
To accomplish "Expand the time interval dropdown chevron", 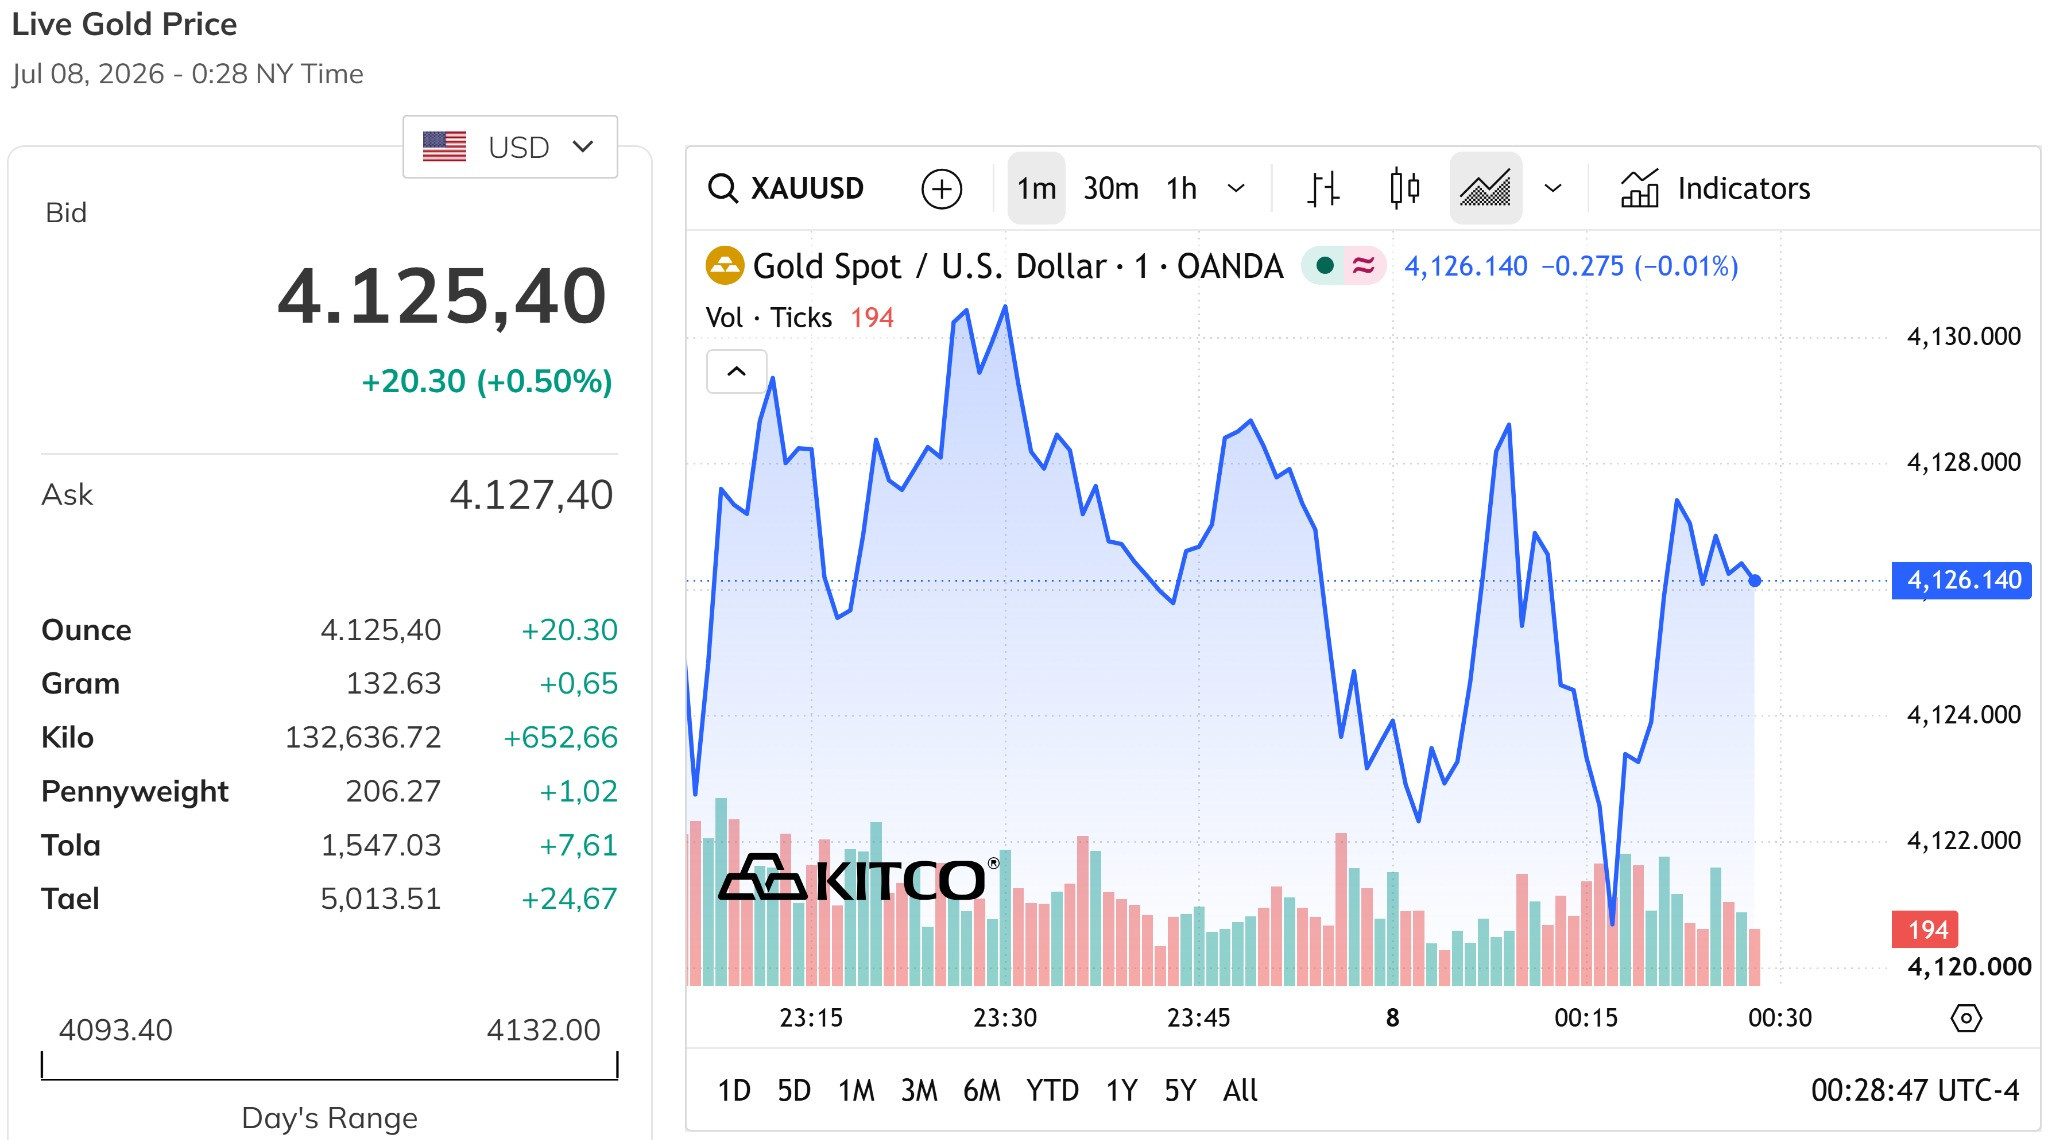I will click(1236, 188).
